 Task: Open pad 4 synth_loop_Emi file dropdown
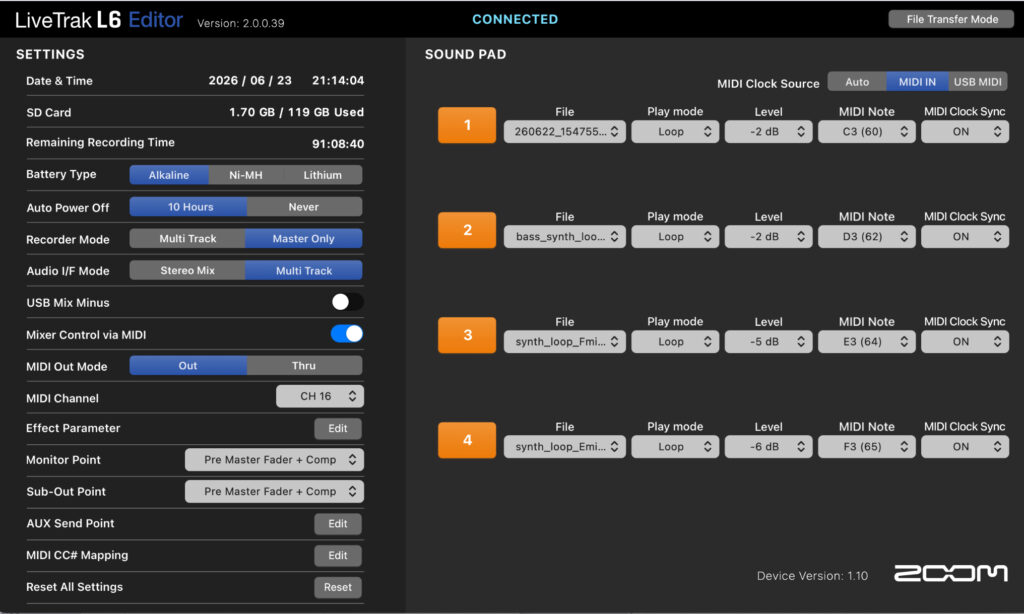pyautogui.click(x=564, y=447)
